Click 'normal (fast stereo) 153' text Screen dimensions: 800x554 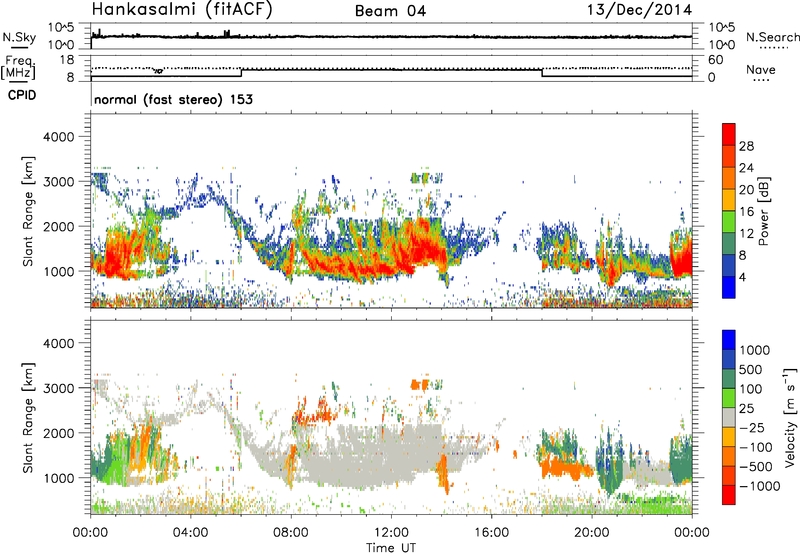coord(173,99)
